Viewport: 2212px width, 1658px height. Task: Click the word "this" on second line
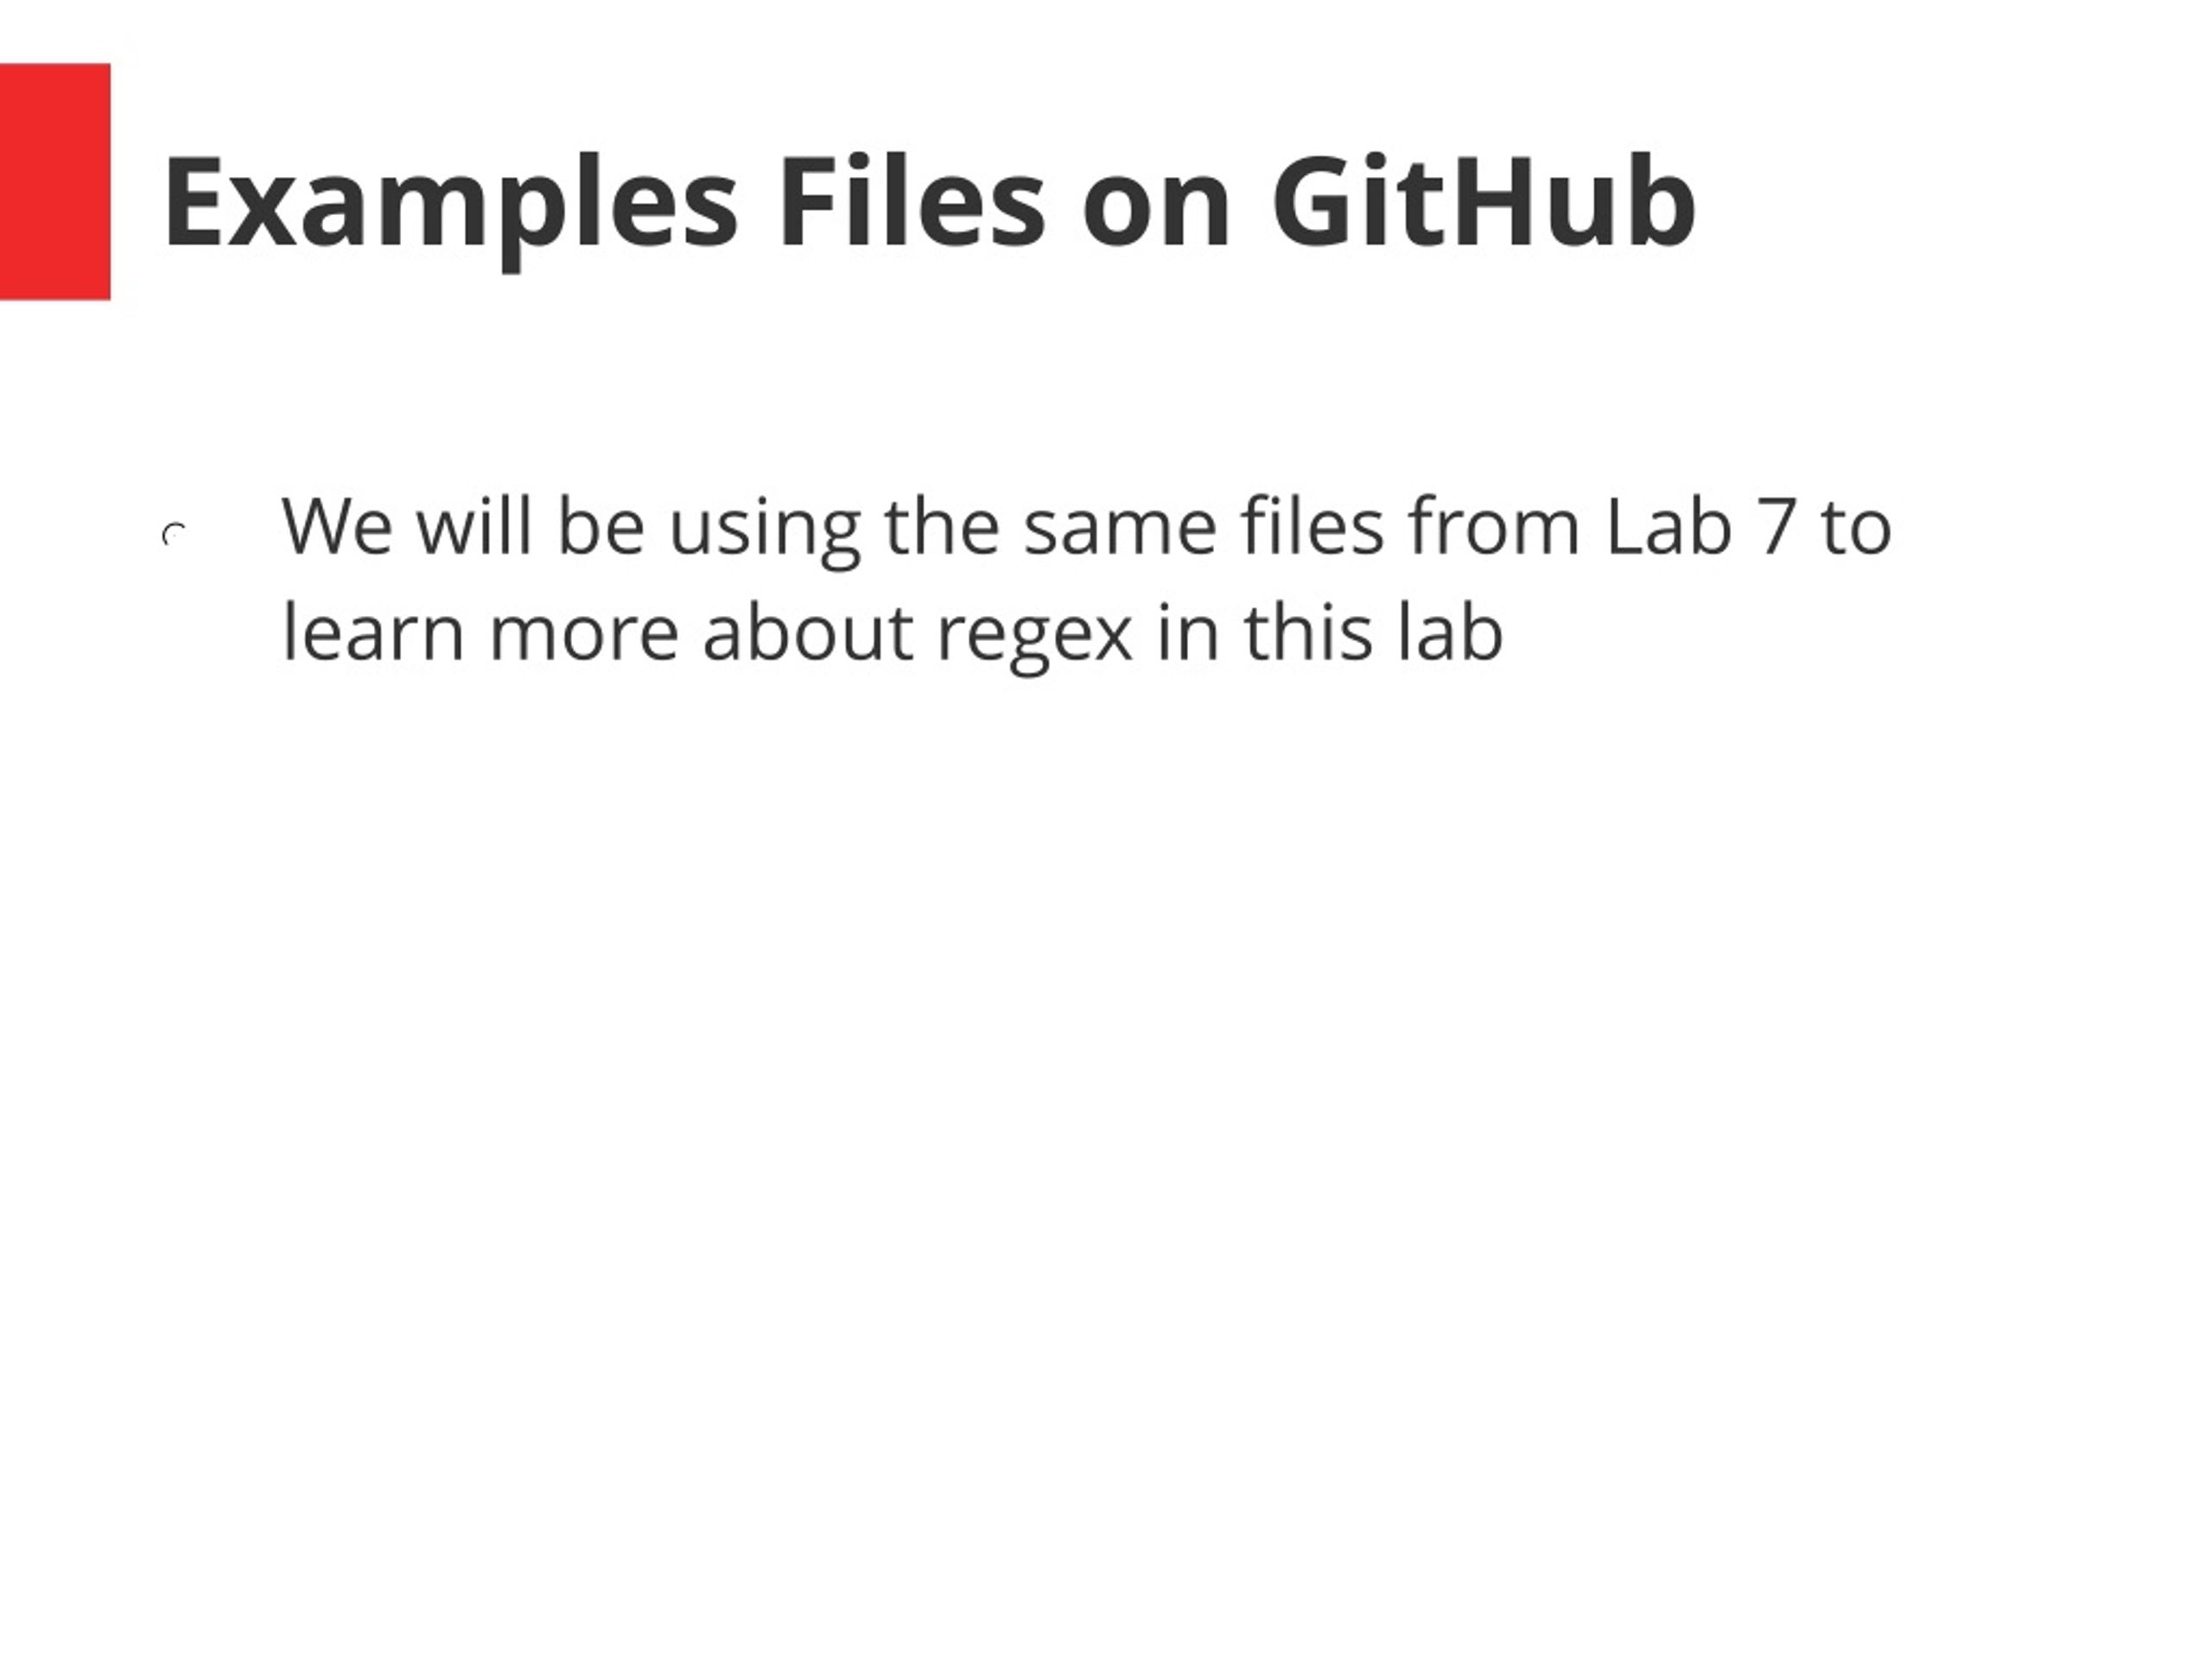pyautogui.click(x=1308, y=632)
